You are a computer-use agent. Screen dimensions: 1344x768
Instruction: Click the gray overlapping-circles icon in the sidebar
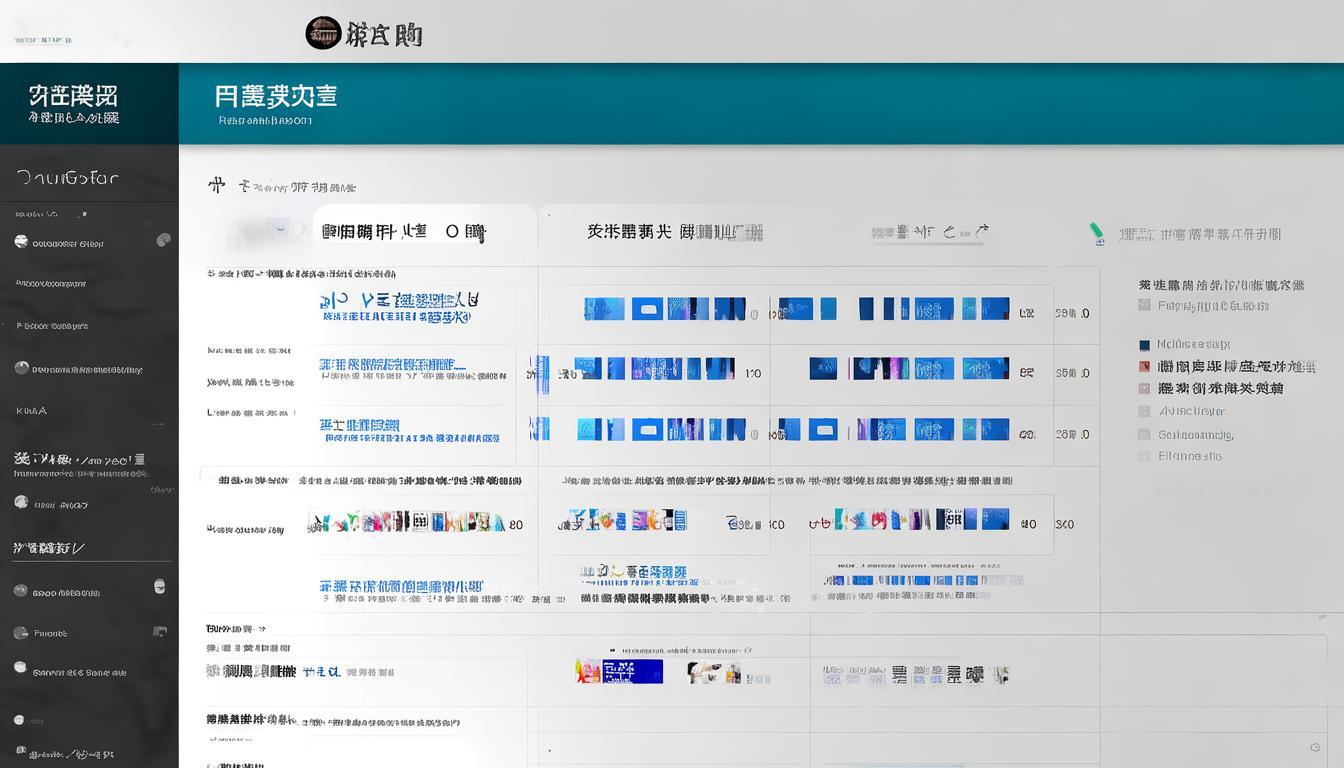pos(163,240)
